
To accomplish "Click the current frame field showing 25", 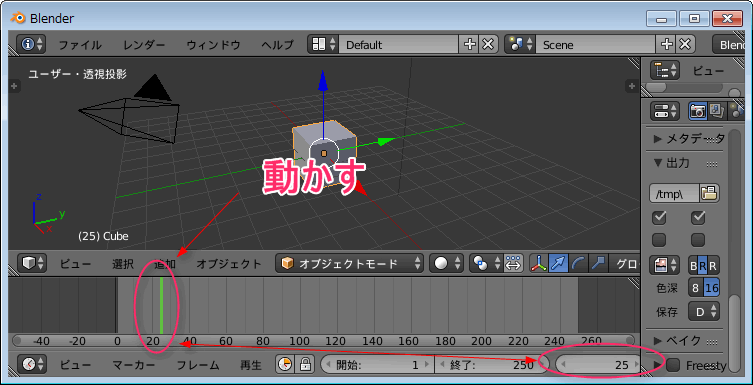I will click(598, 365).
